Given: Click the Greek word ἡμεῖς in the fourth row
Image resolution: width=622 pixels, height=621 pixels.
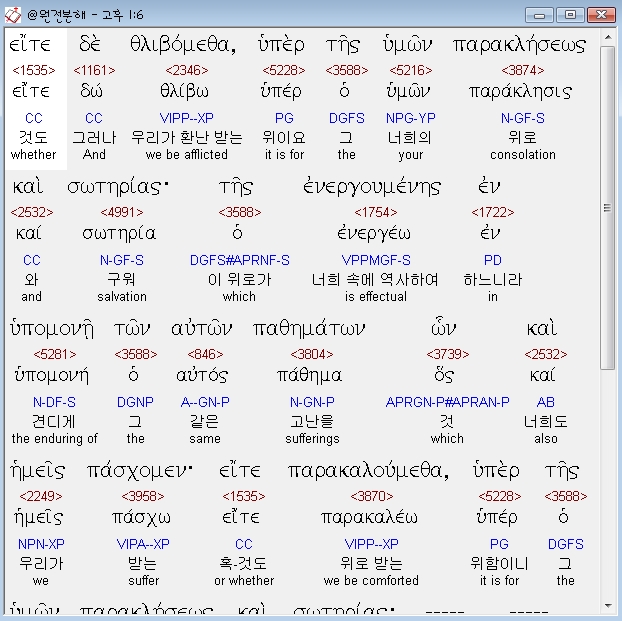Looking at the screenshot, I should click(38, 471).
